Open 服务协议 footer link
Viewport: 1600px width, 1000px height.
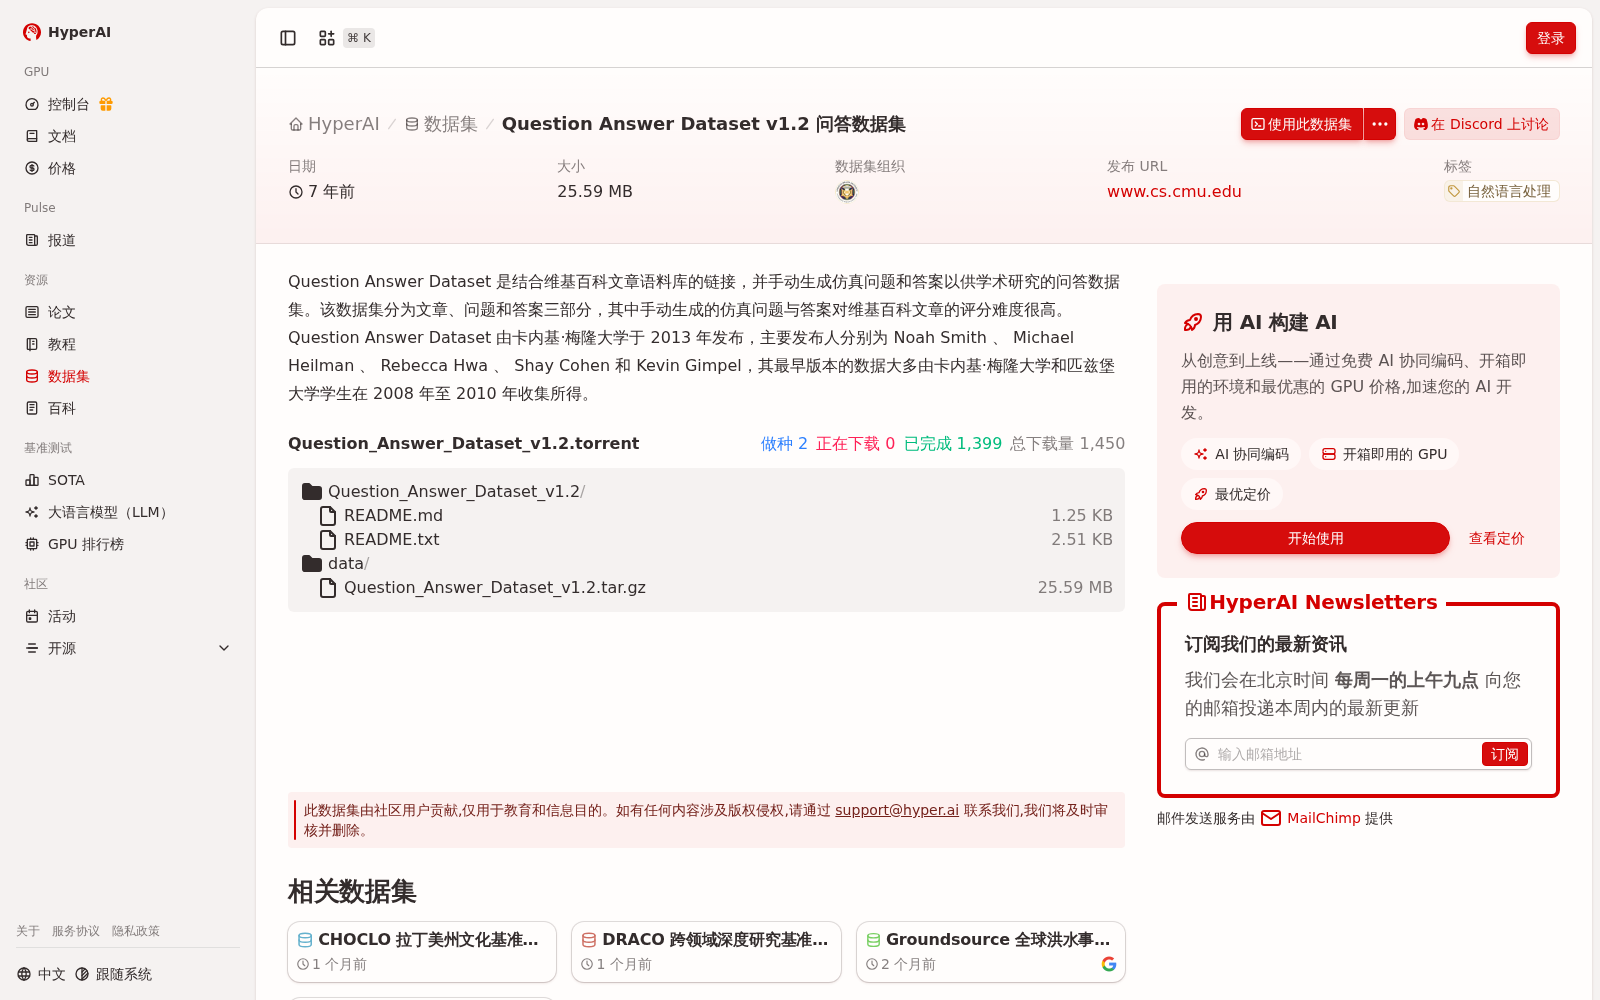click(76, 931)
